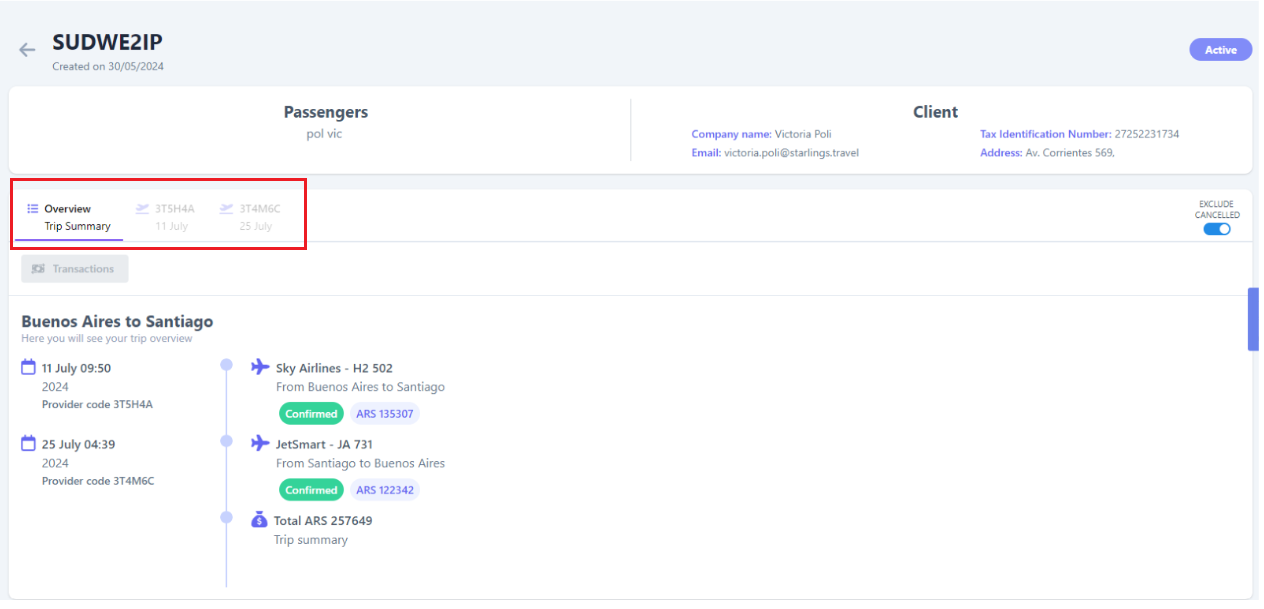Click the Active status badge

coord(1220,50)
